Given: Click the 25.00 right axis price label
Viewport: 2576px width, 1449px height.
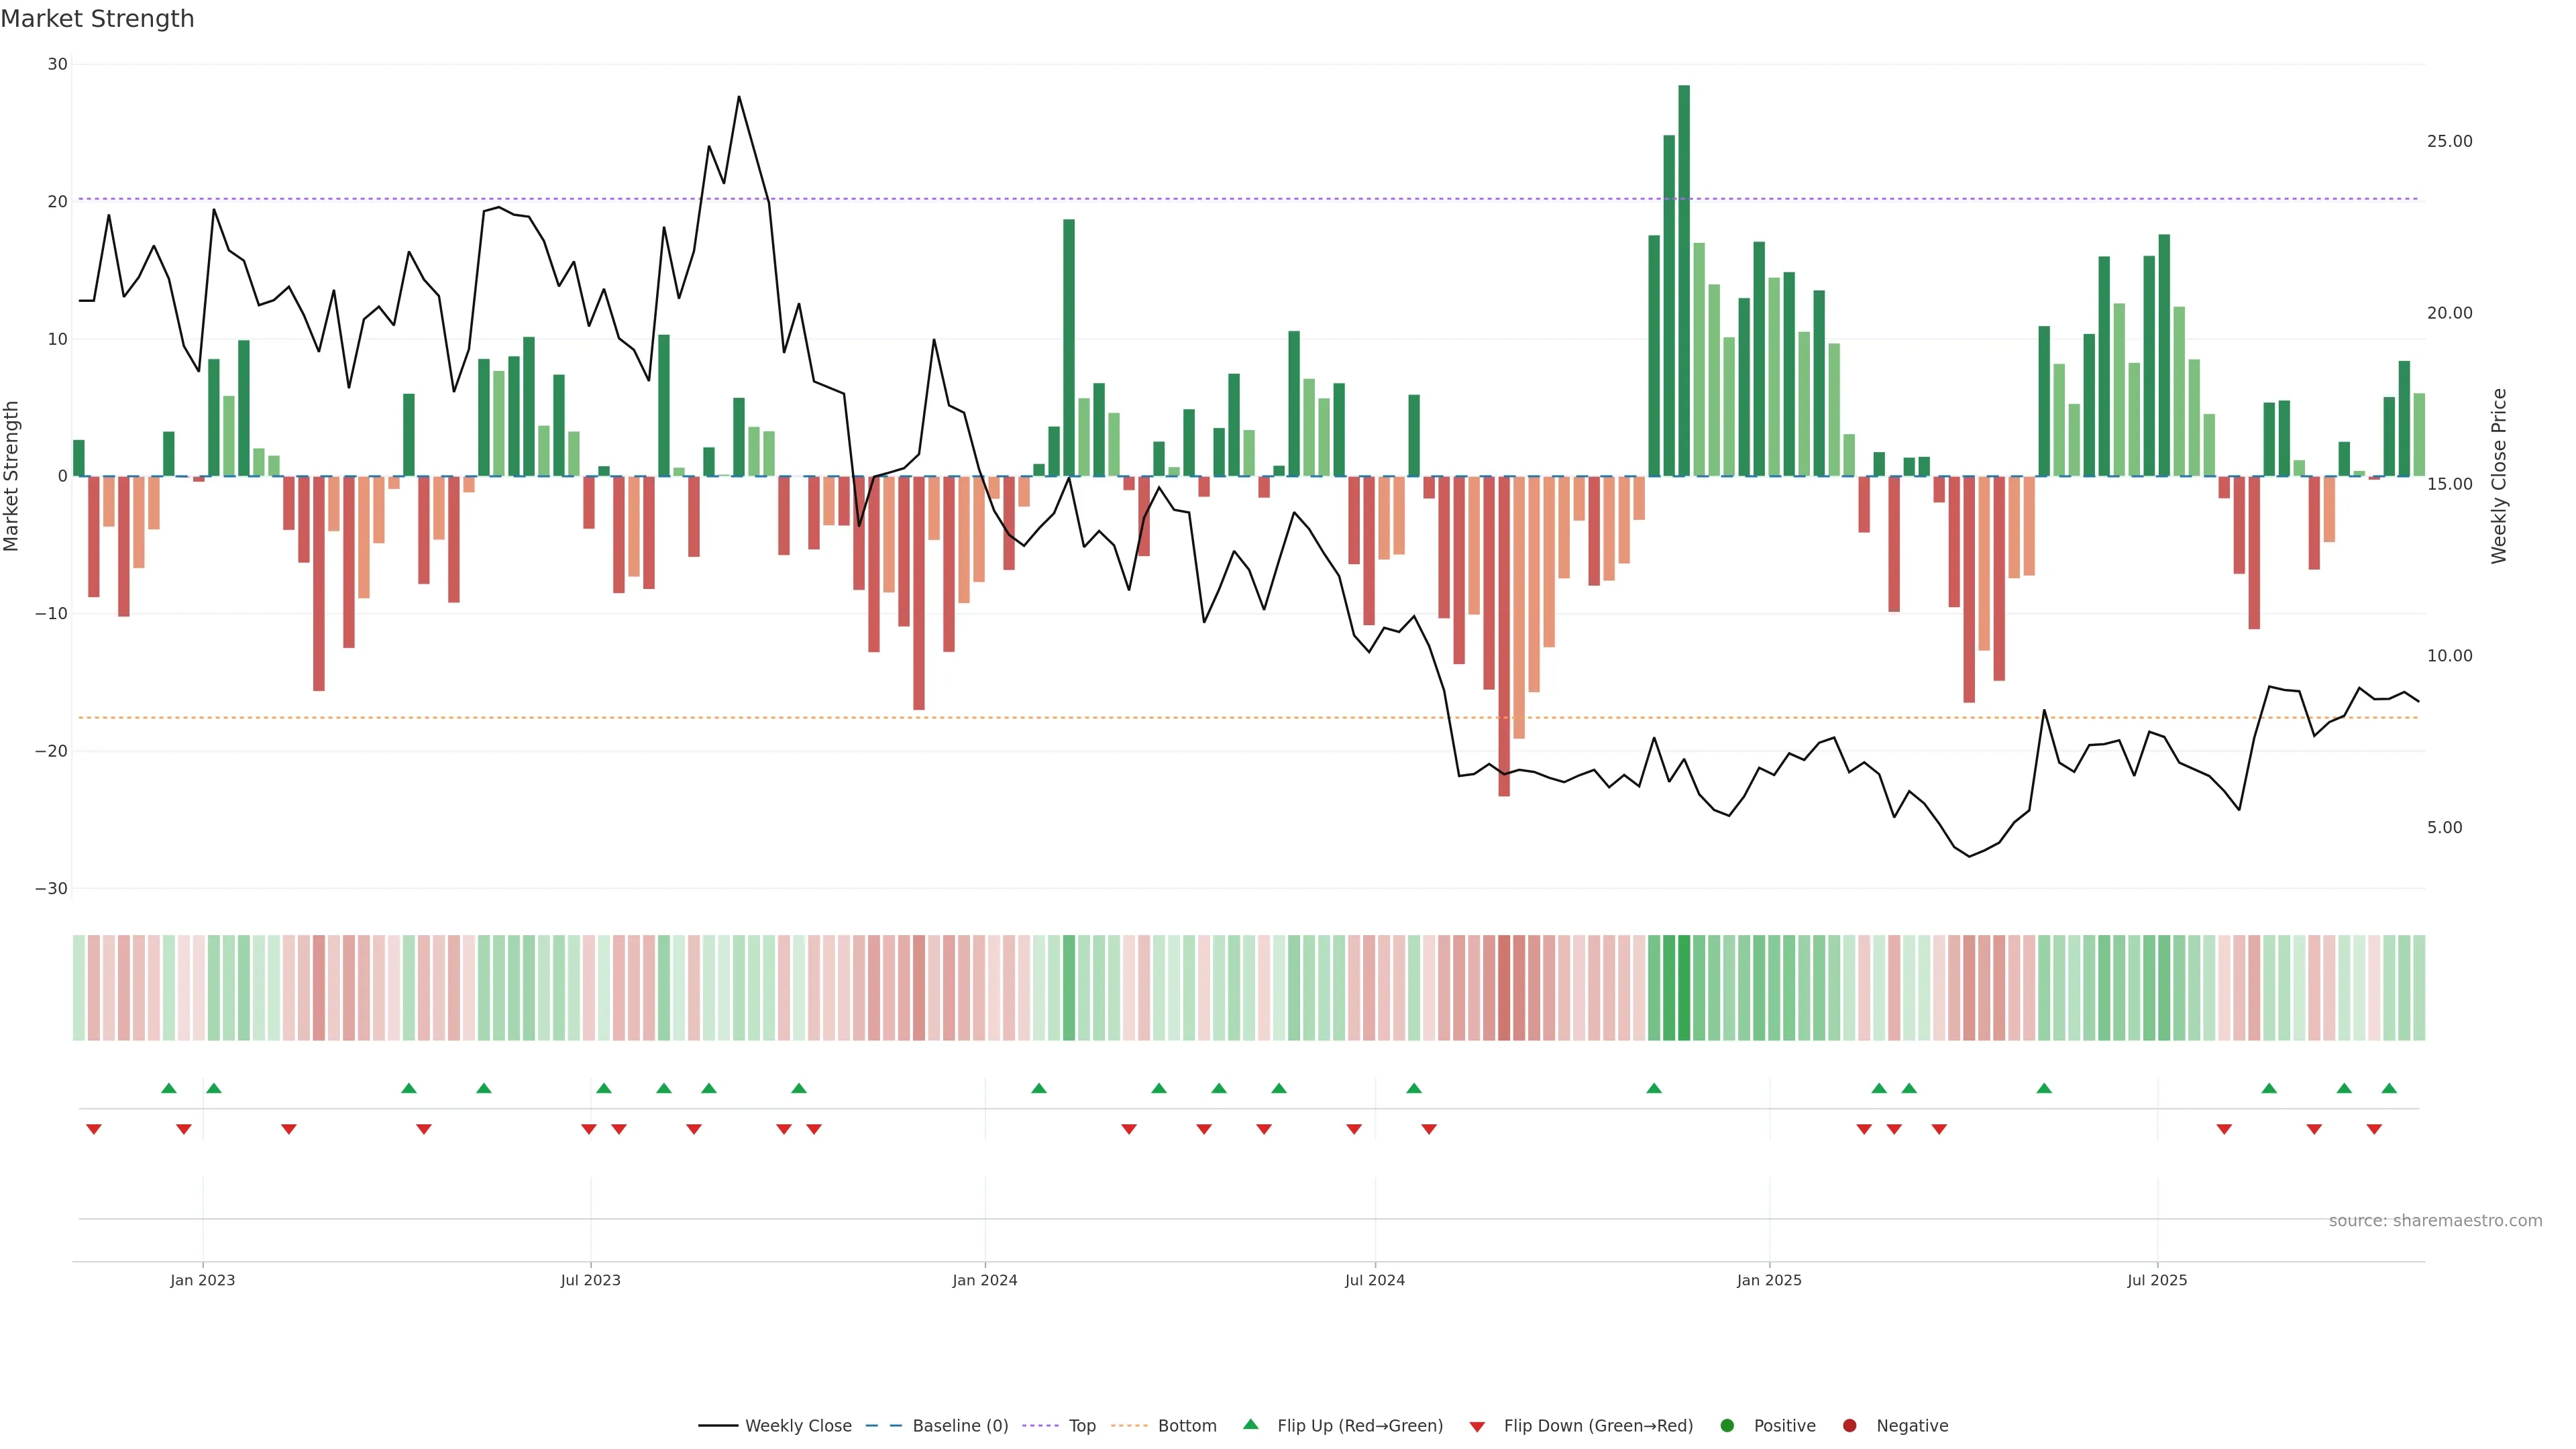Looking at the screenshot, I should pyautogui.click(x=2449, y=141).
